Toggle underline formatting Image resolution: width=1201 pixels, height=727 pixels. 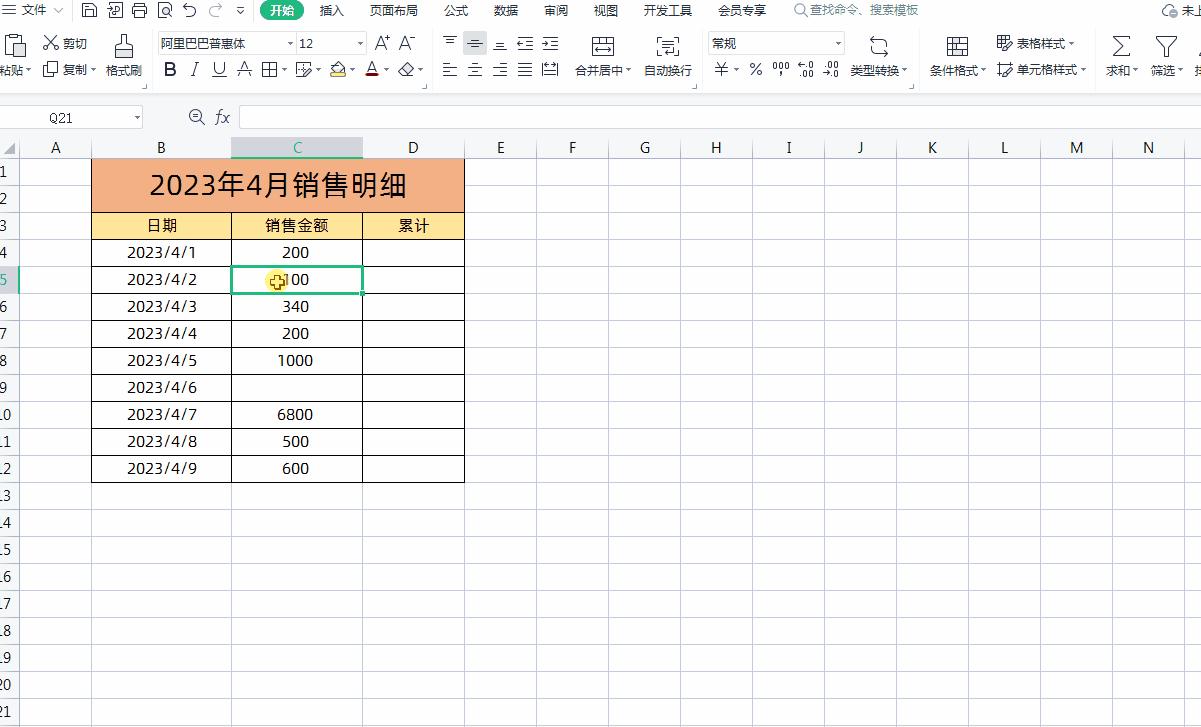tap(218, 70)
